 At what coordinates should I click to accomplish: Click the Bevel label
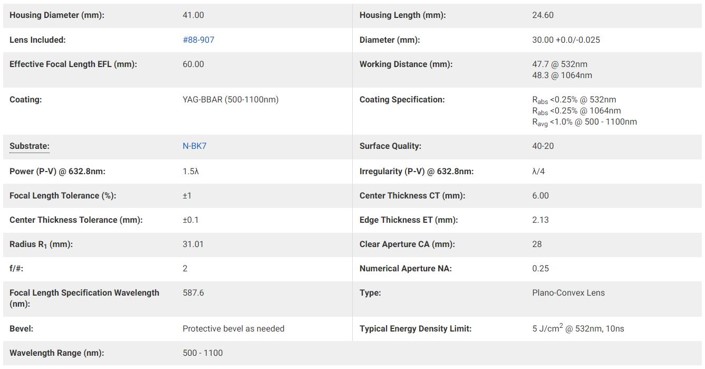(x=21, y=329)
